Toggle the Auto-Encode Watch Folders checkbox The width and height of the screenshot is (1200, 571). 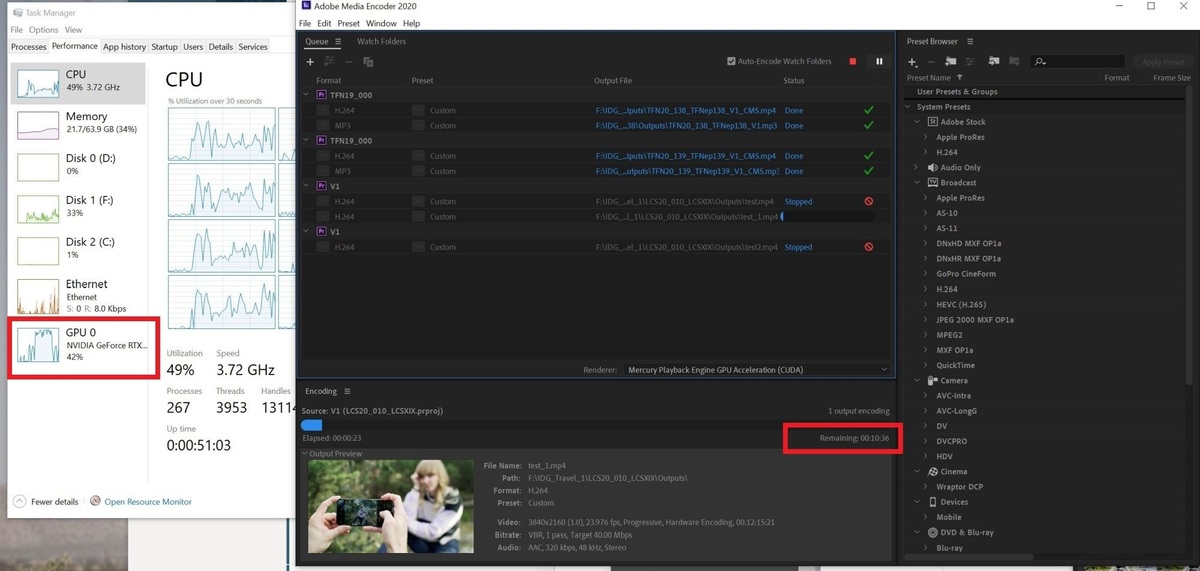(x=732, y=62)
